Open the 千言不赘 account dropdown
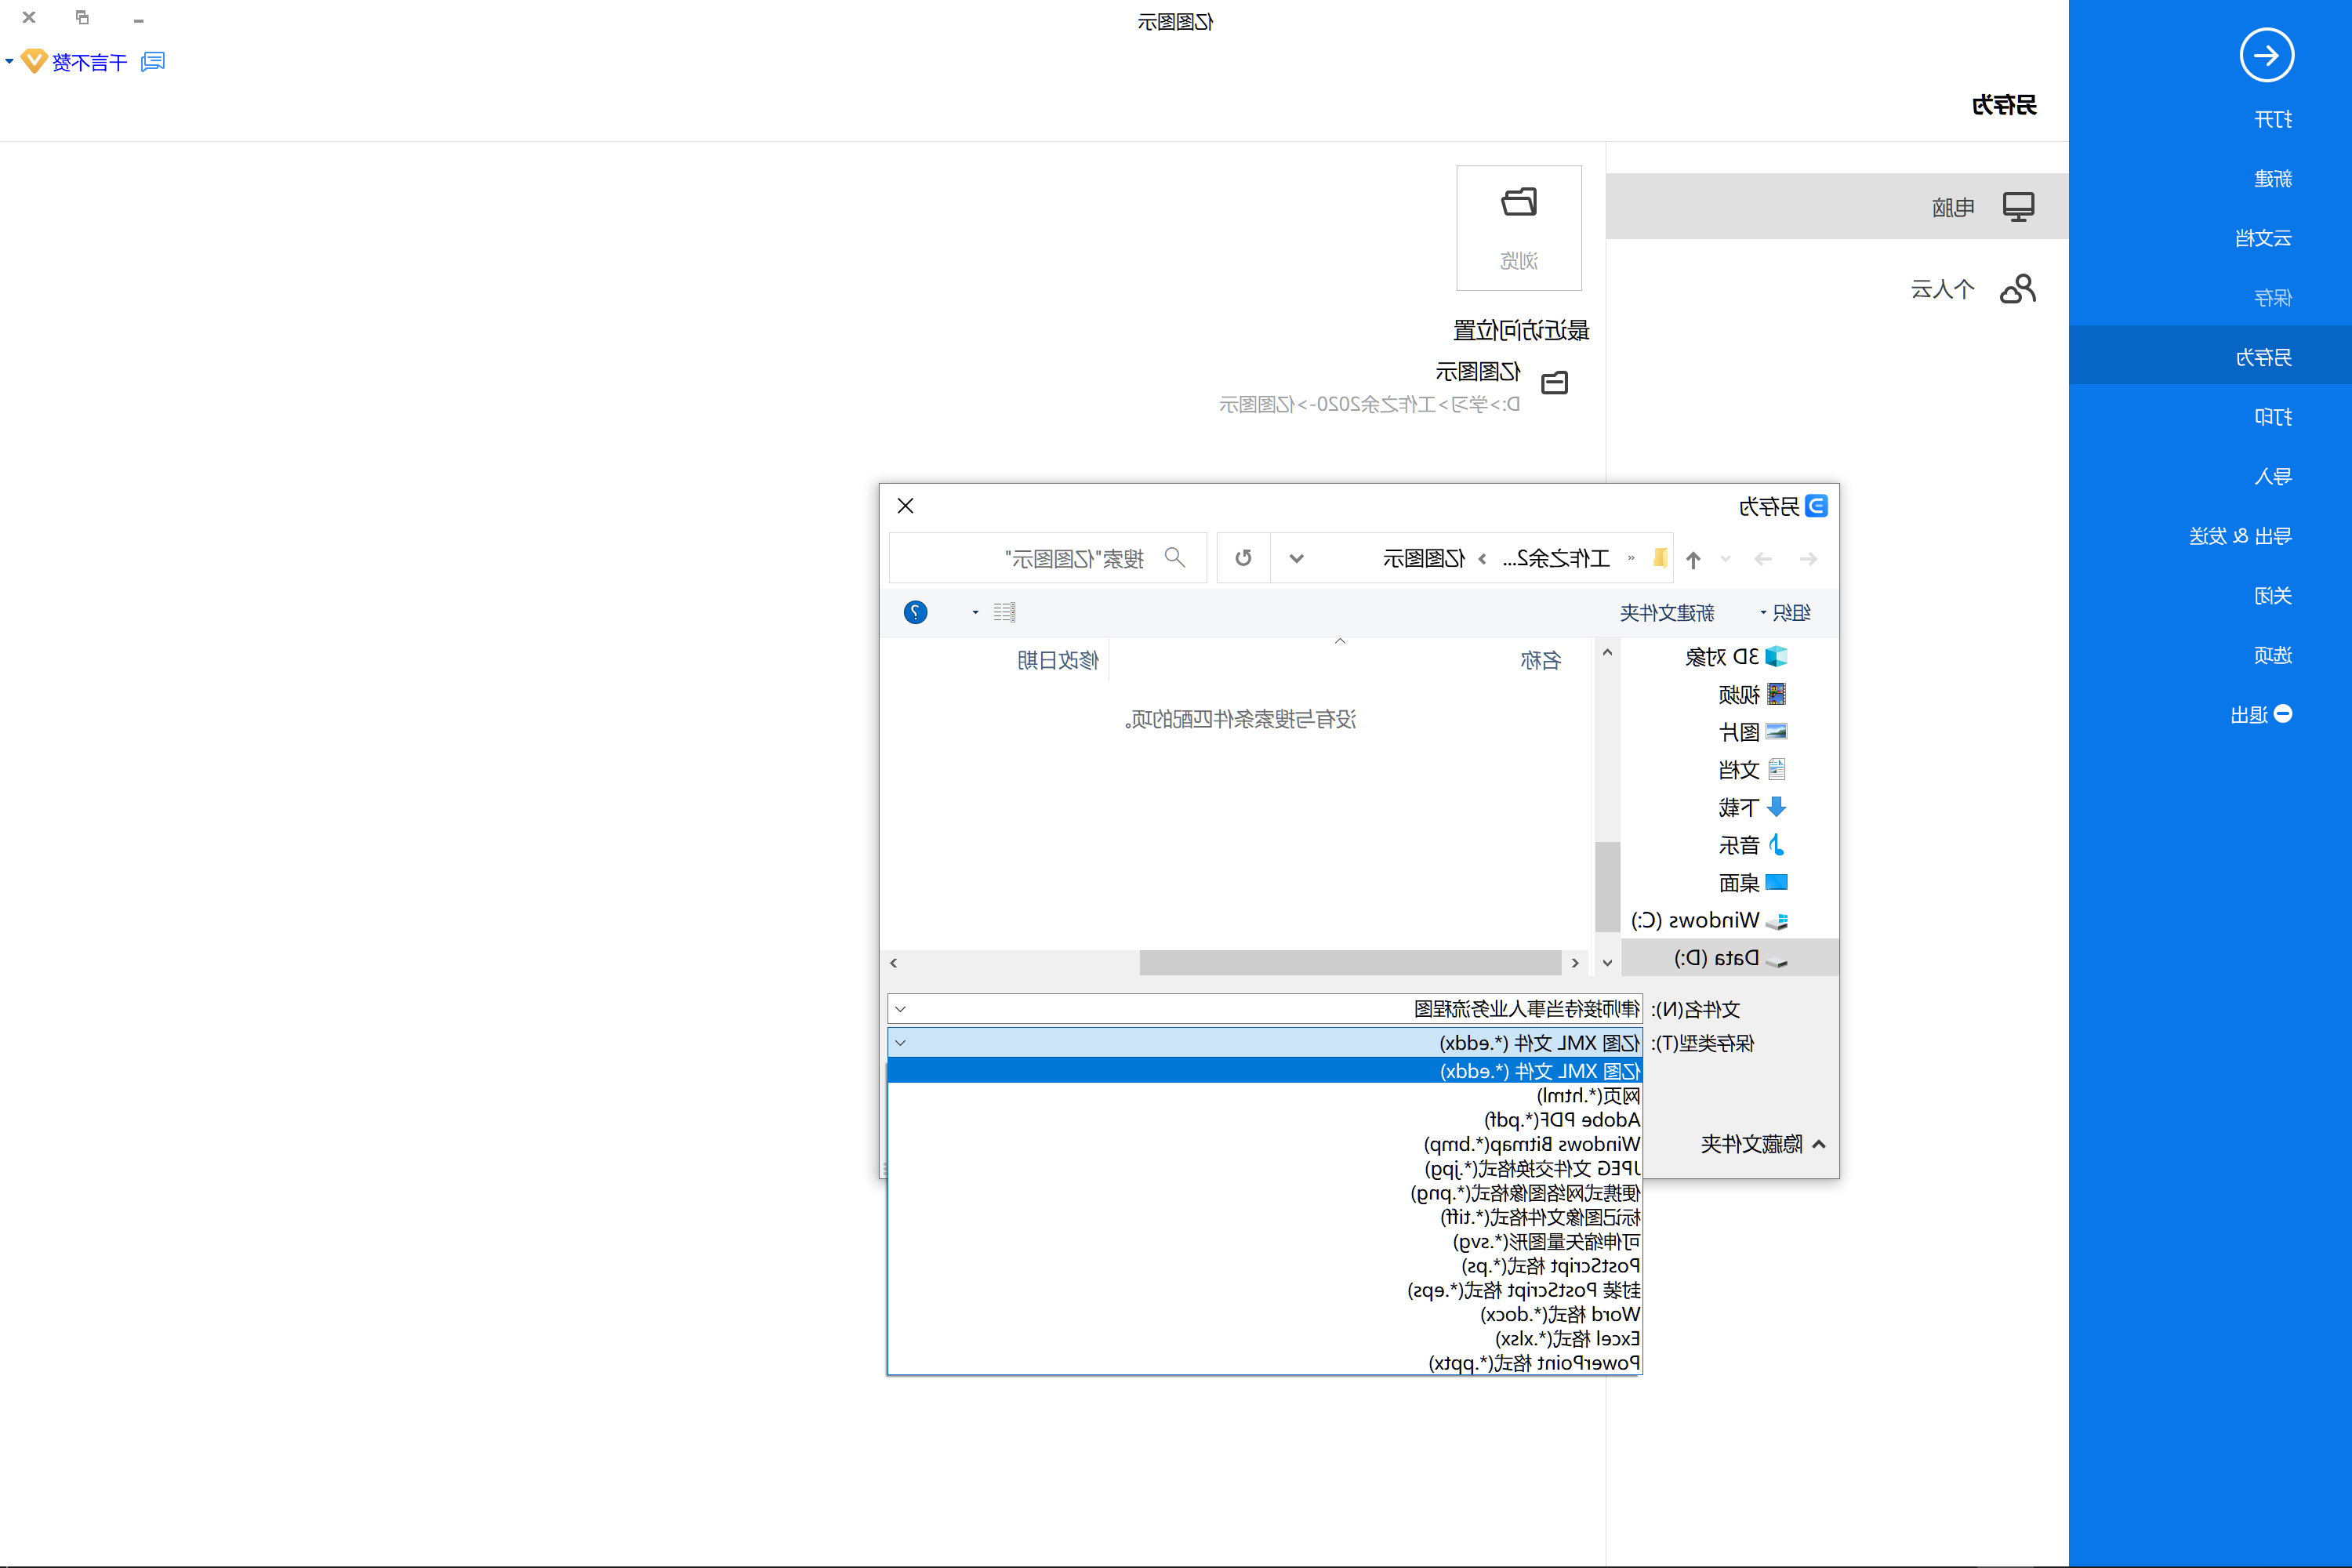Viewport: 2352px width, 1568px height. pos(9,62)
